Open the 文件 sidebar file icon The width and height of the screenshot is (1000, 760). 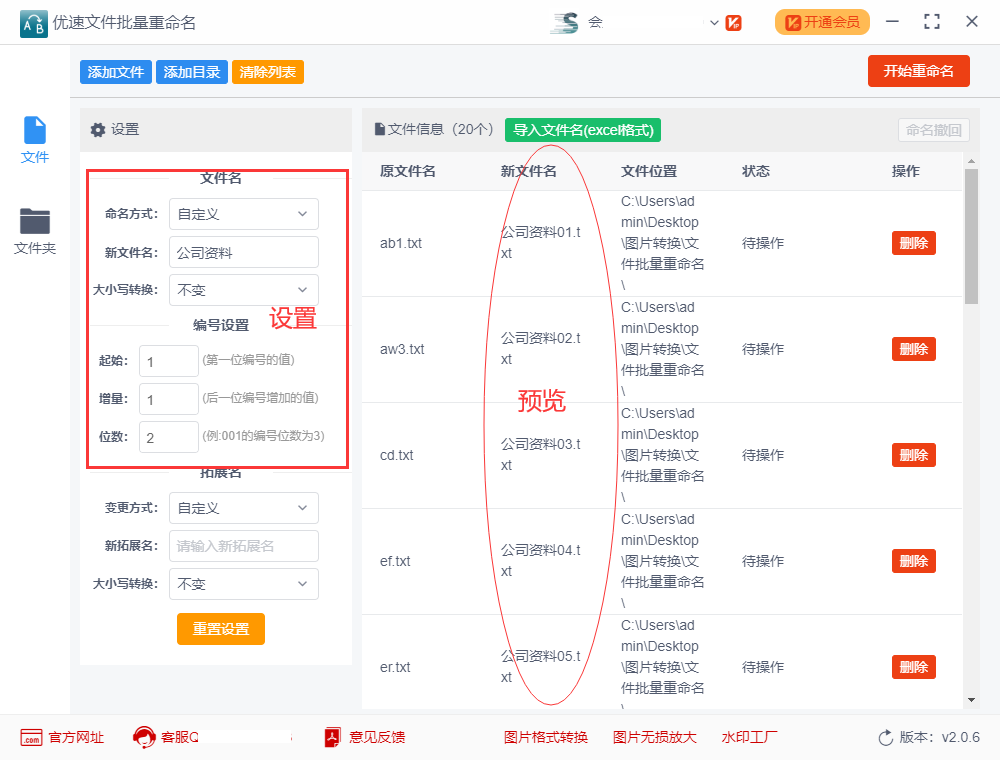click(x=34, y=130)
